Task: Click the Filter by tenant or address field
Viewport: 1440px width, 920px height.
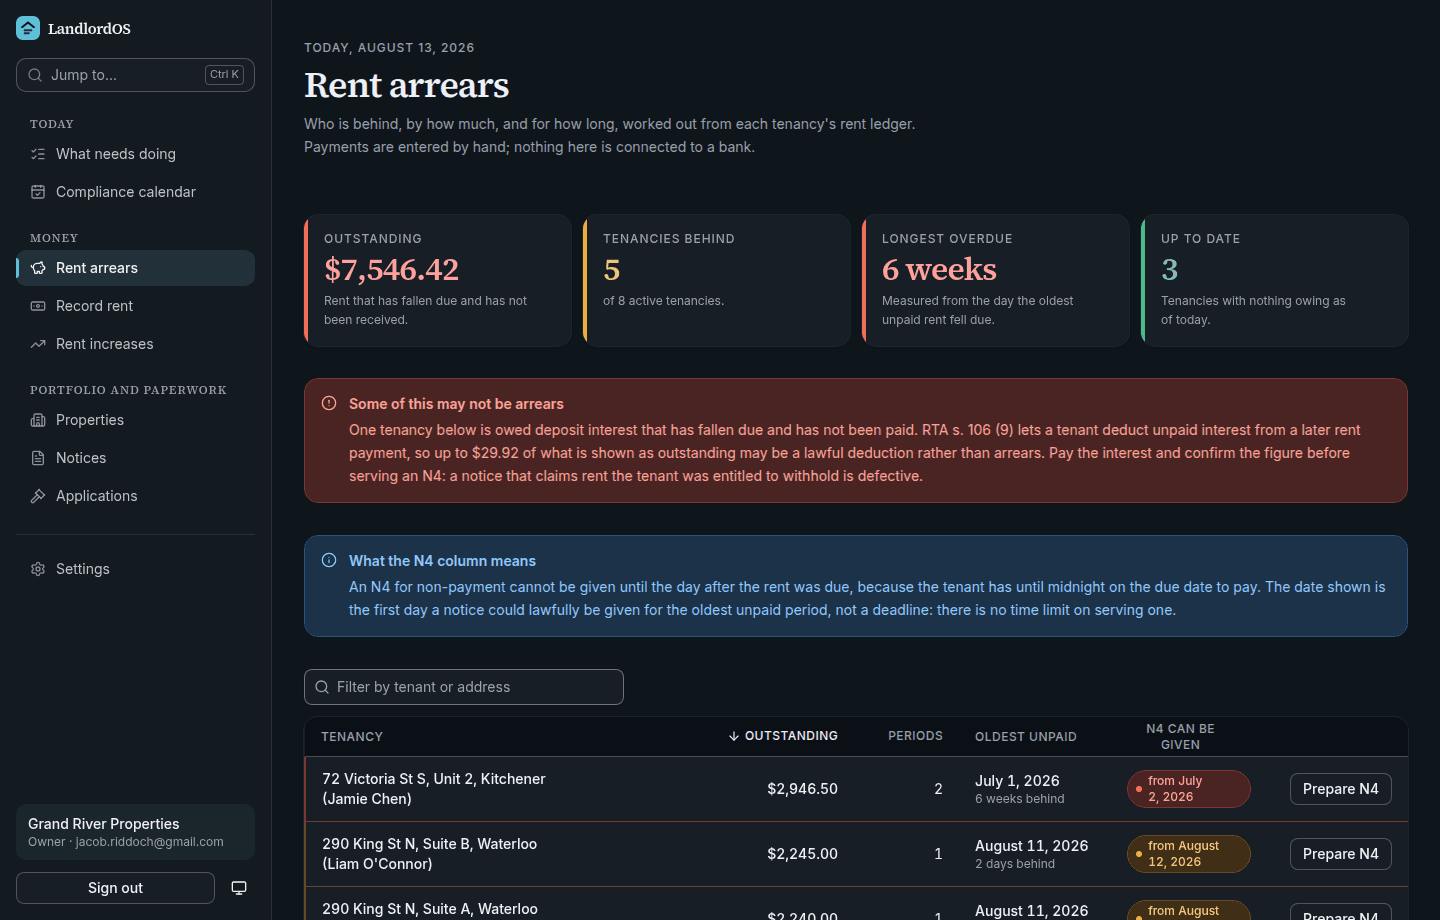Action: coord(464,687)
